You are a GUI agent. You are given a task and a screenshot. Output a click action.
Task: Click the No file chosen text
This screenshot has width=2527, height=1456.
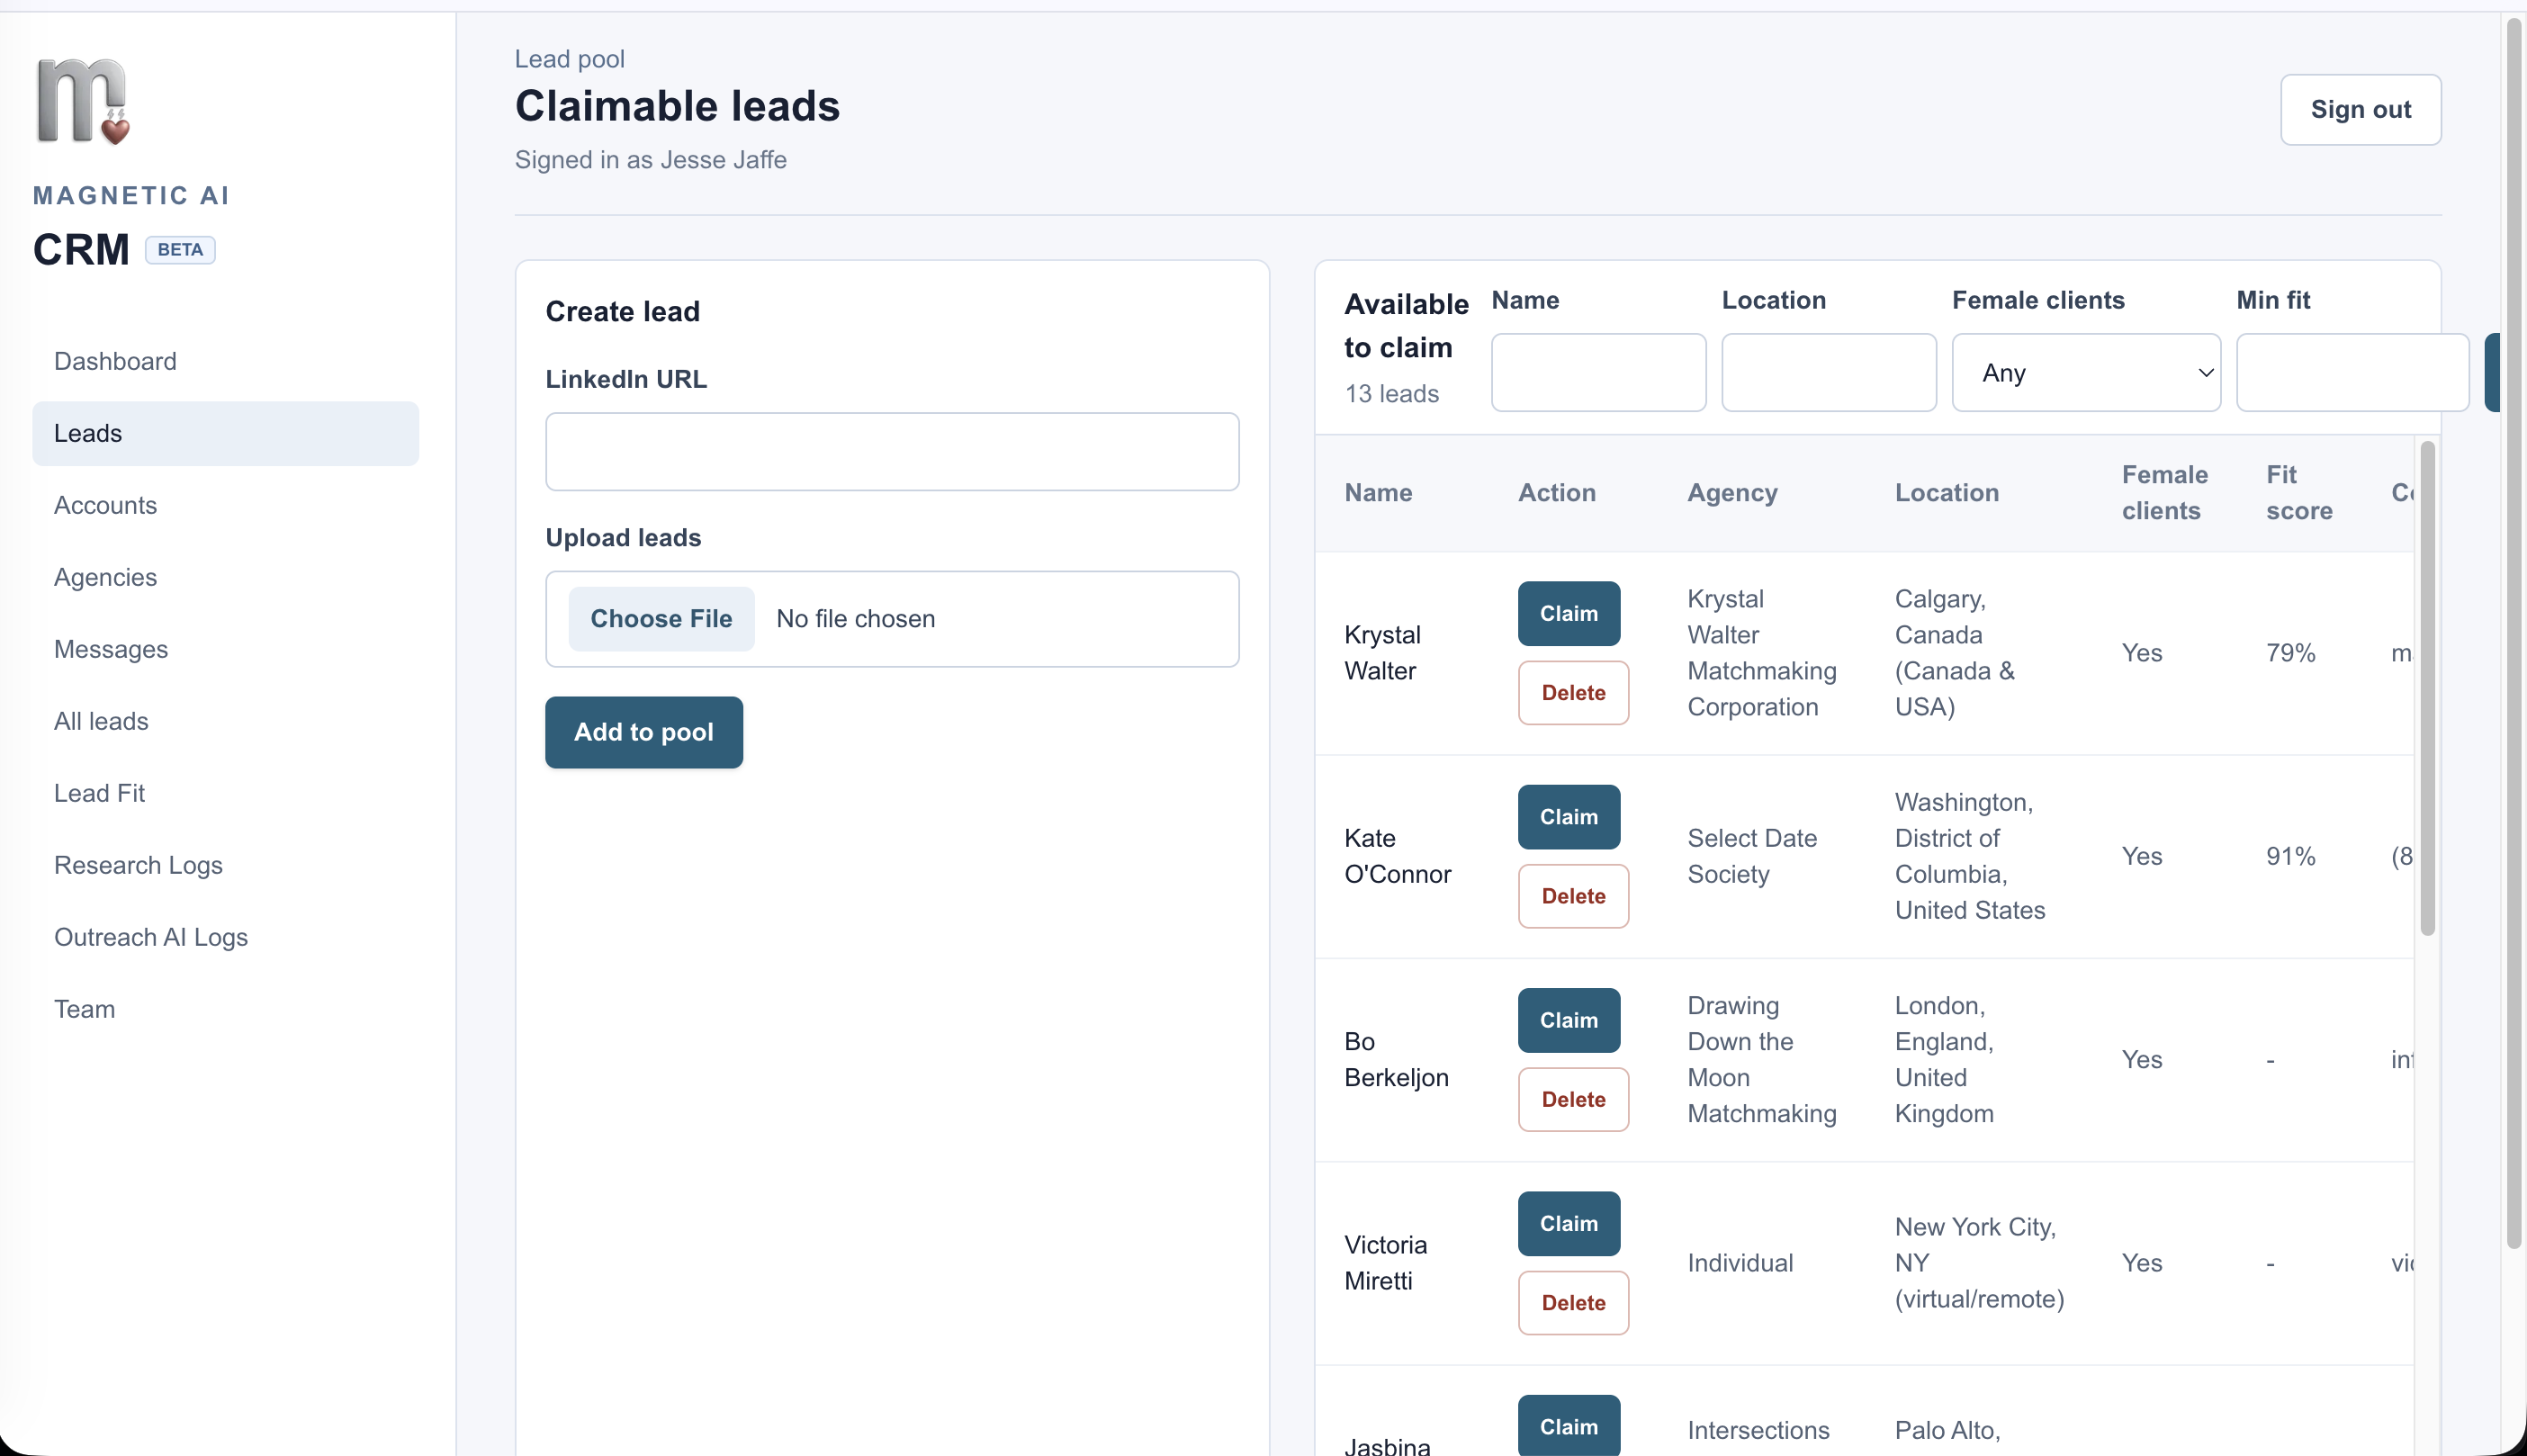point(855,619)
